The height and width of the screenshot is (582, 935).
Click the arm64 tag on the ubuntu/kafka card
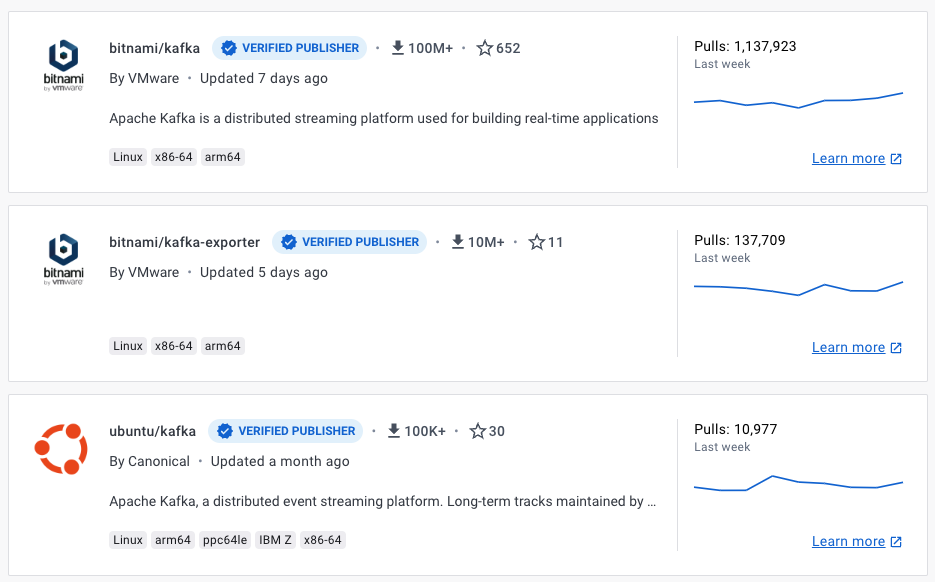click(173, 540)
